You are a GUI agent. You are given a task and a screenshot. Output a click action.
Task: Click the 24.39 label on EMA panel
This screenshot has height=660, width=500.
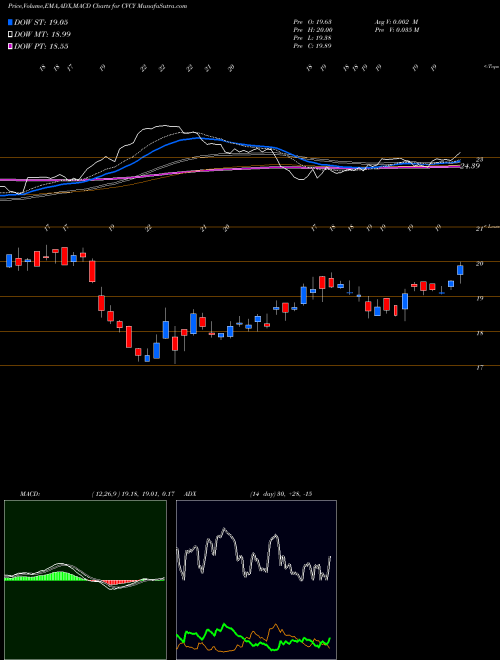click(471, 166)
